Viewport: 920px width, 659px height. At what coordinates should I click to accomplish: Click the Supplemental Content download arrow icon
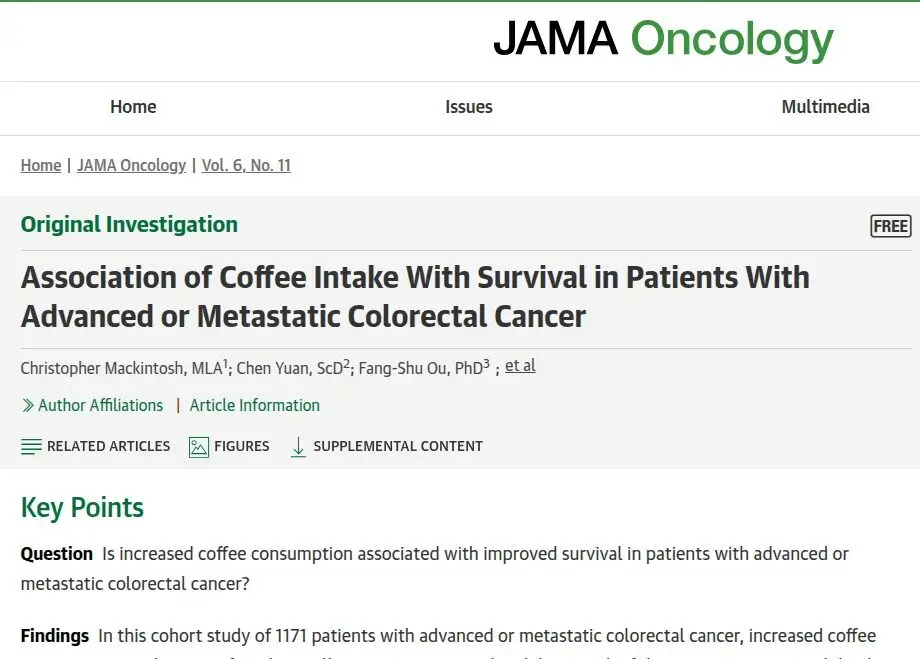tap(299, 447)
